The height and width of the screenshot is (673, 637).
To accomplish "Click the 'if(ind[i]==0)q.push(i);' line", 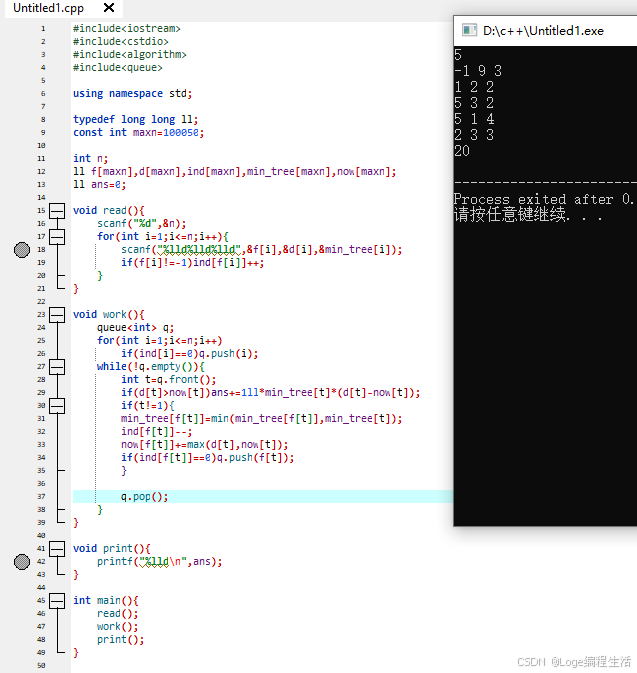I will 189,354.
